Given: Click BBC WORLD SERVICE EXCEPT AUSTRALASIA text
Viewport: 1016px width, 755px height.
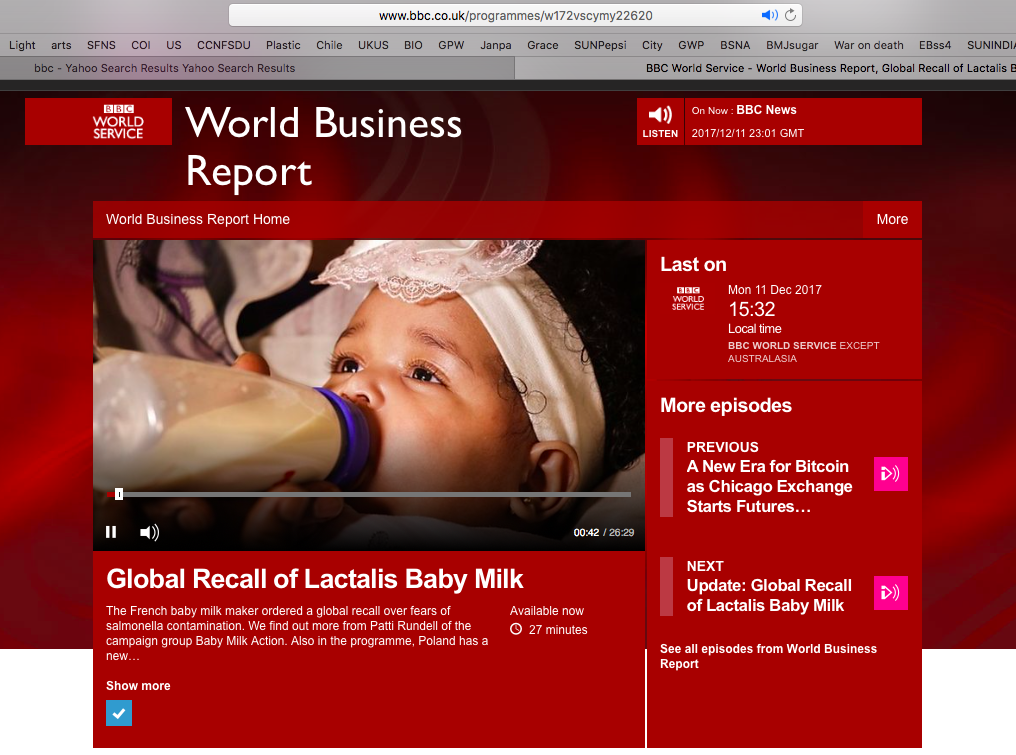Looking at the screenshot, I should tap(803, 352).
